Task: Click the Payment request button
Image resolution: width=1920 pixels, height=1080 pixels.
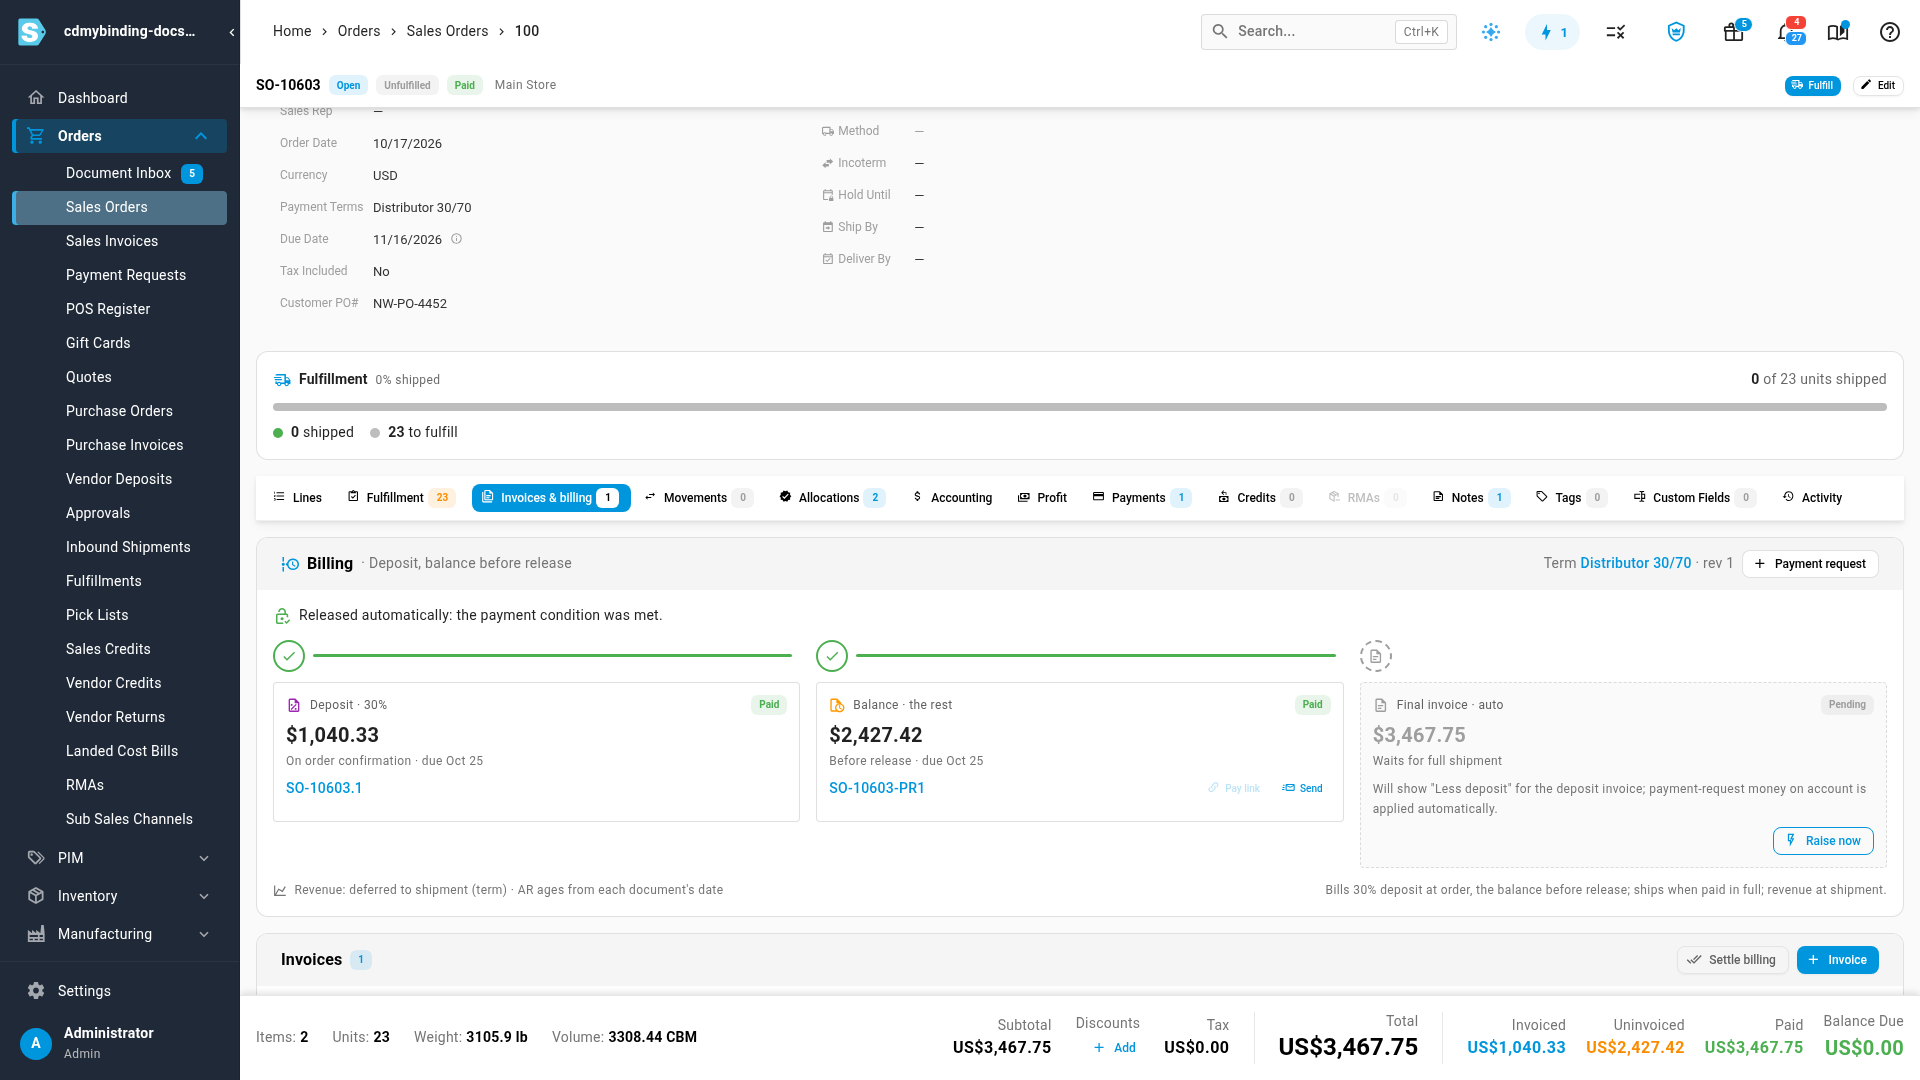Action: click(1810, 564)
